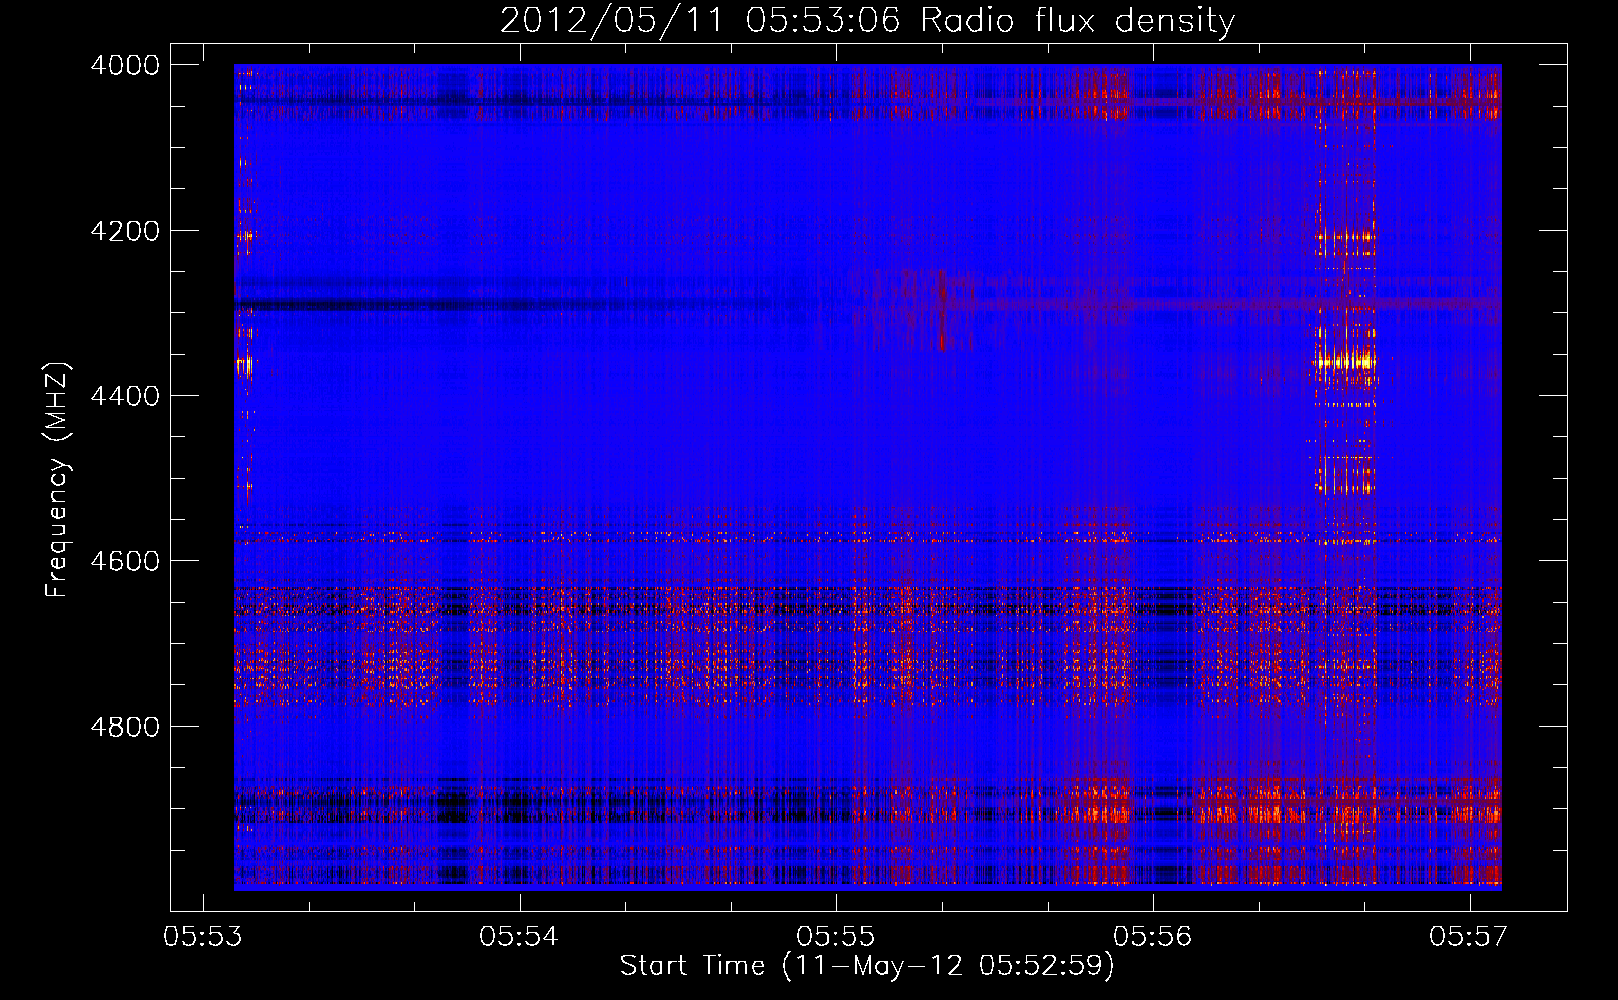Select the 4400 frequency tick label
This screenshot has height=1000, width=1618.
(125, 396)
